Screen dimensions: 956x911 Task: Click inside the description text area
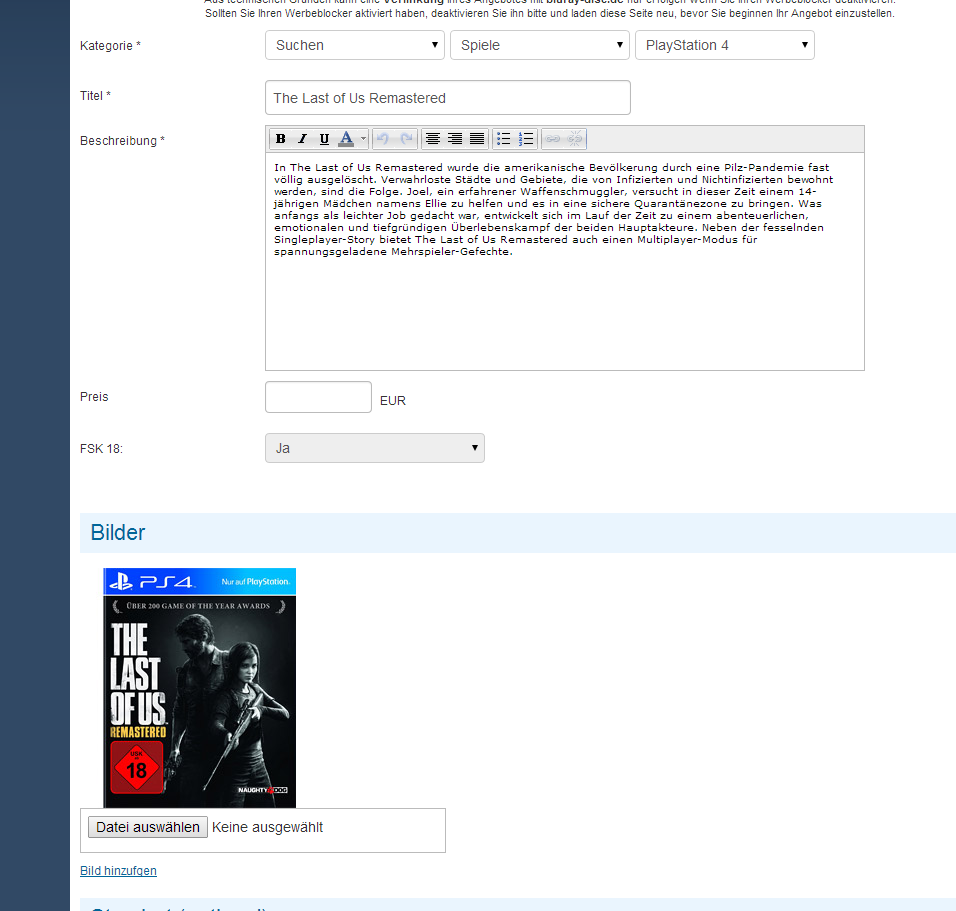pos(565,262)
